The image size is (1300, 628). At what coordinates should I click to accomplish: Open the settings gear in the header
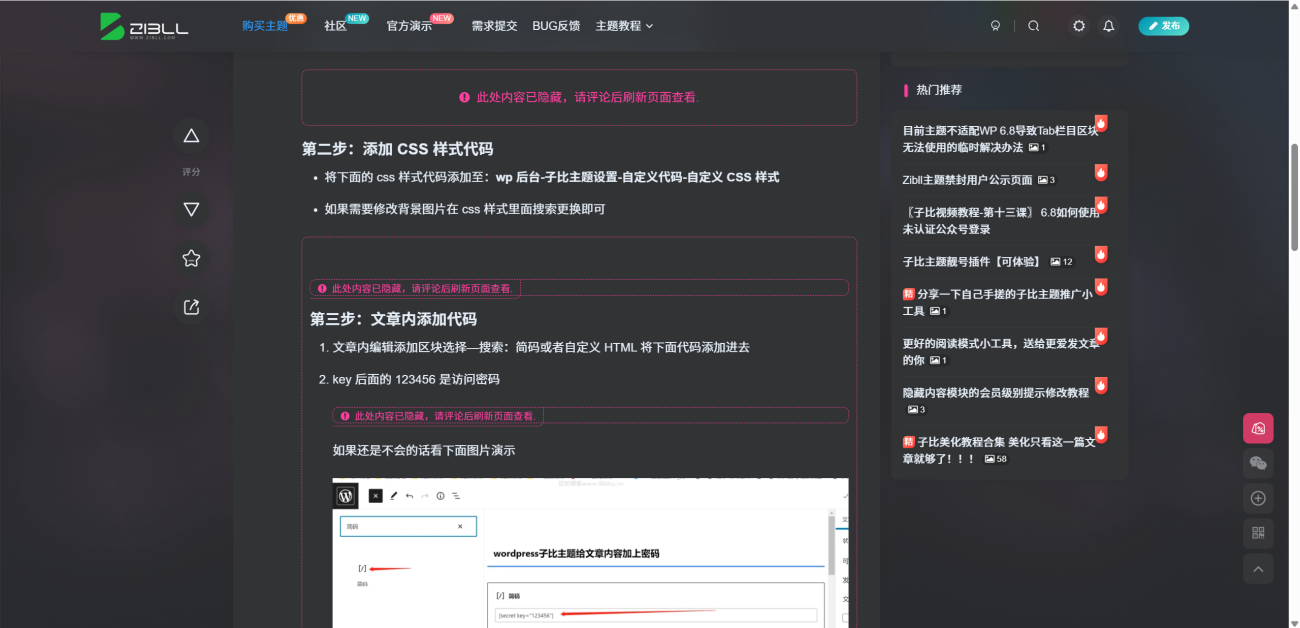pos(1078,25)
